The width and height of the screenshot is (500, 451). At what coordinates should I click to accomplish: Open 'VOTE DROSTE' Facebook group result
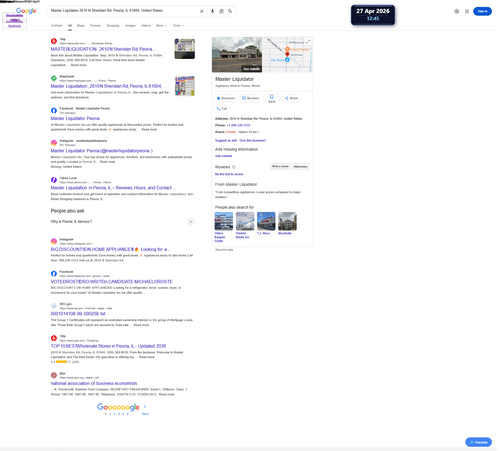(x=112, y=282)
